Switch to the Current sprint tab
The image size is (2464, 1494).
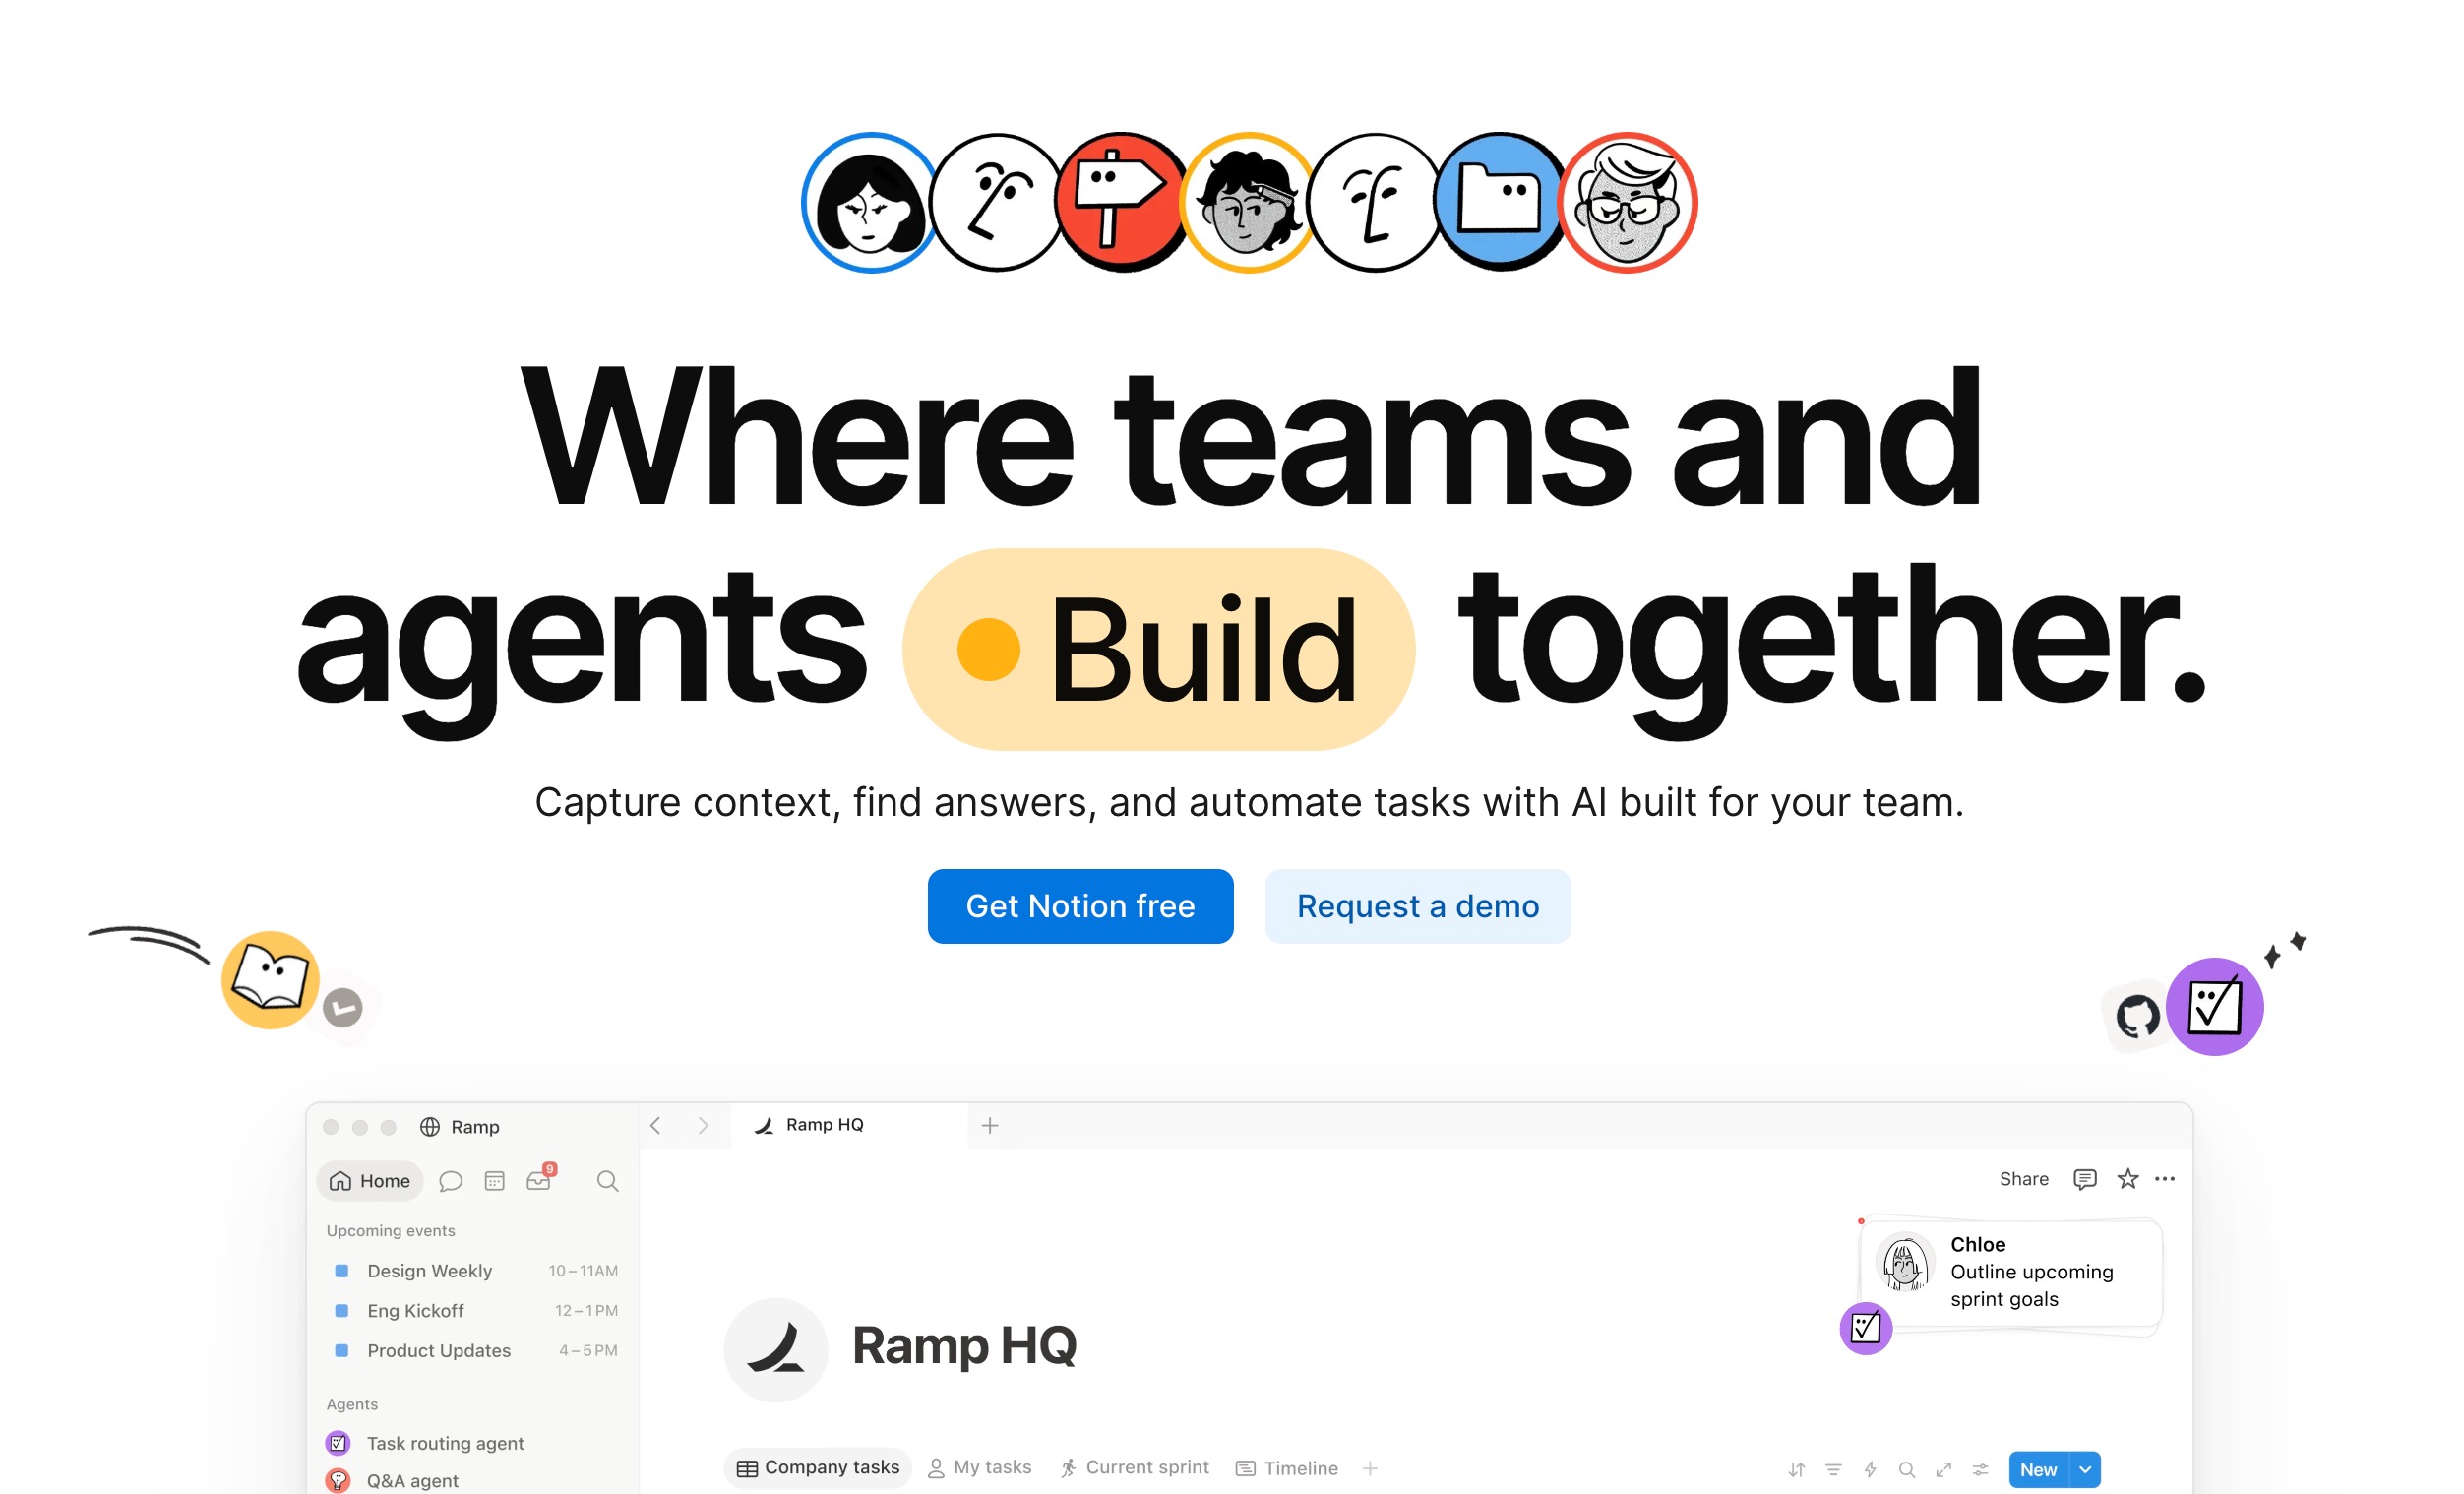[x=1134, y=1468]
